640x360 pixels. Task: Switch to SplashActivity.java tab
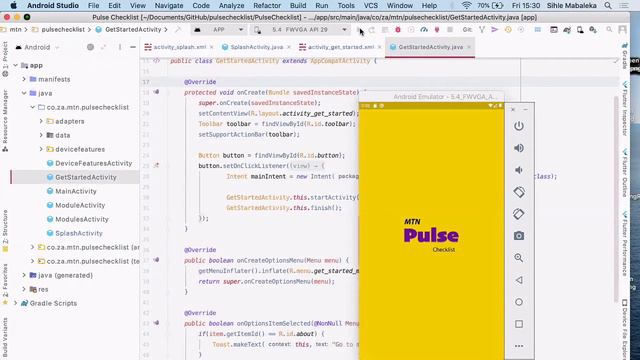click(x=257, y=47)
